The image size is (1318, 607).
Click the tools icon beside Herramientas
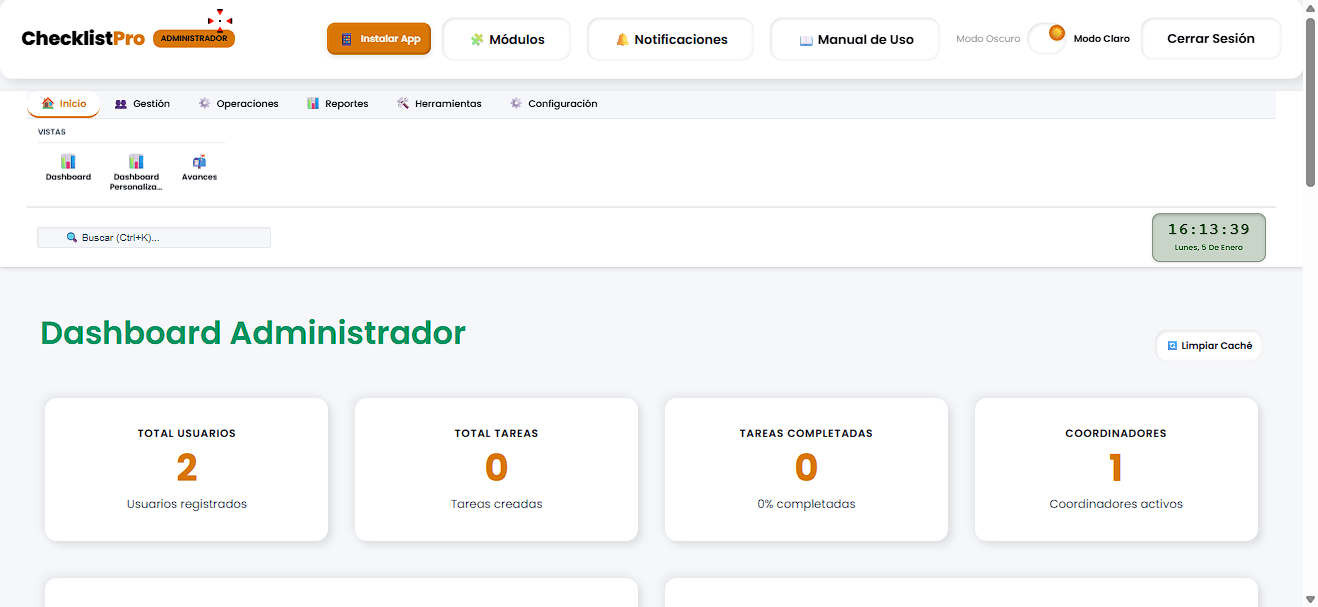tap(401, 102)
